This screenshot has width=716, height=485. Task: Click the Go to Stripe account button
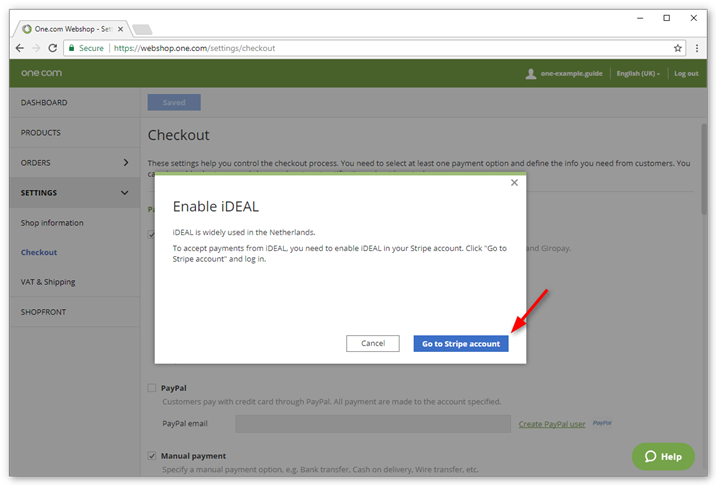461,343
